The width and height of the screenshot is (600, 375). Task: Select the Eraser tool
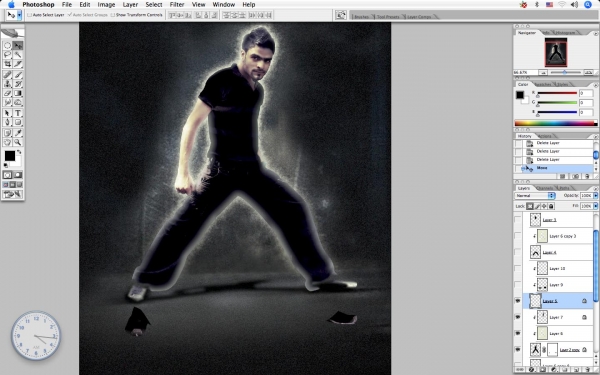pyautogui.click(x=7, y=93)
